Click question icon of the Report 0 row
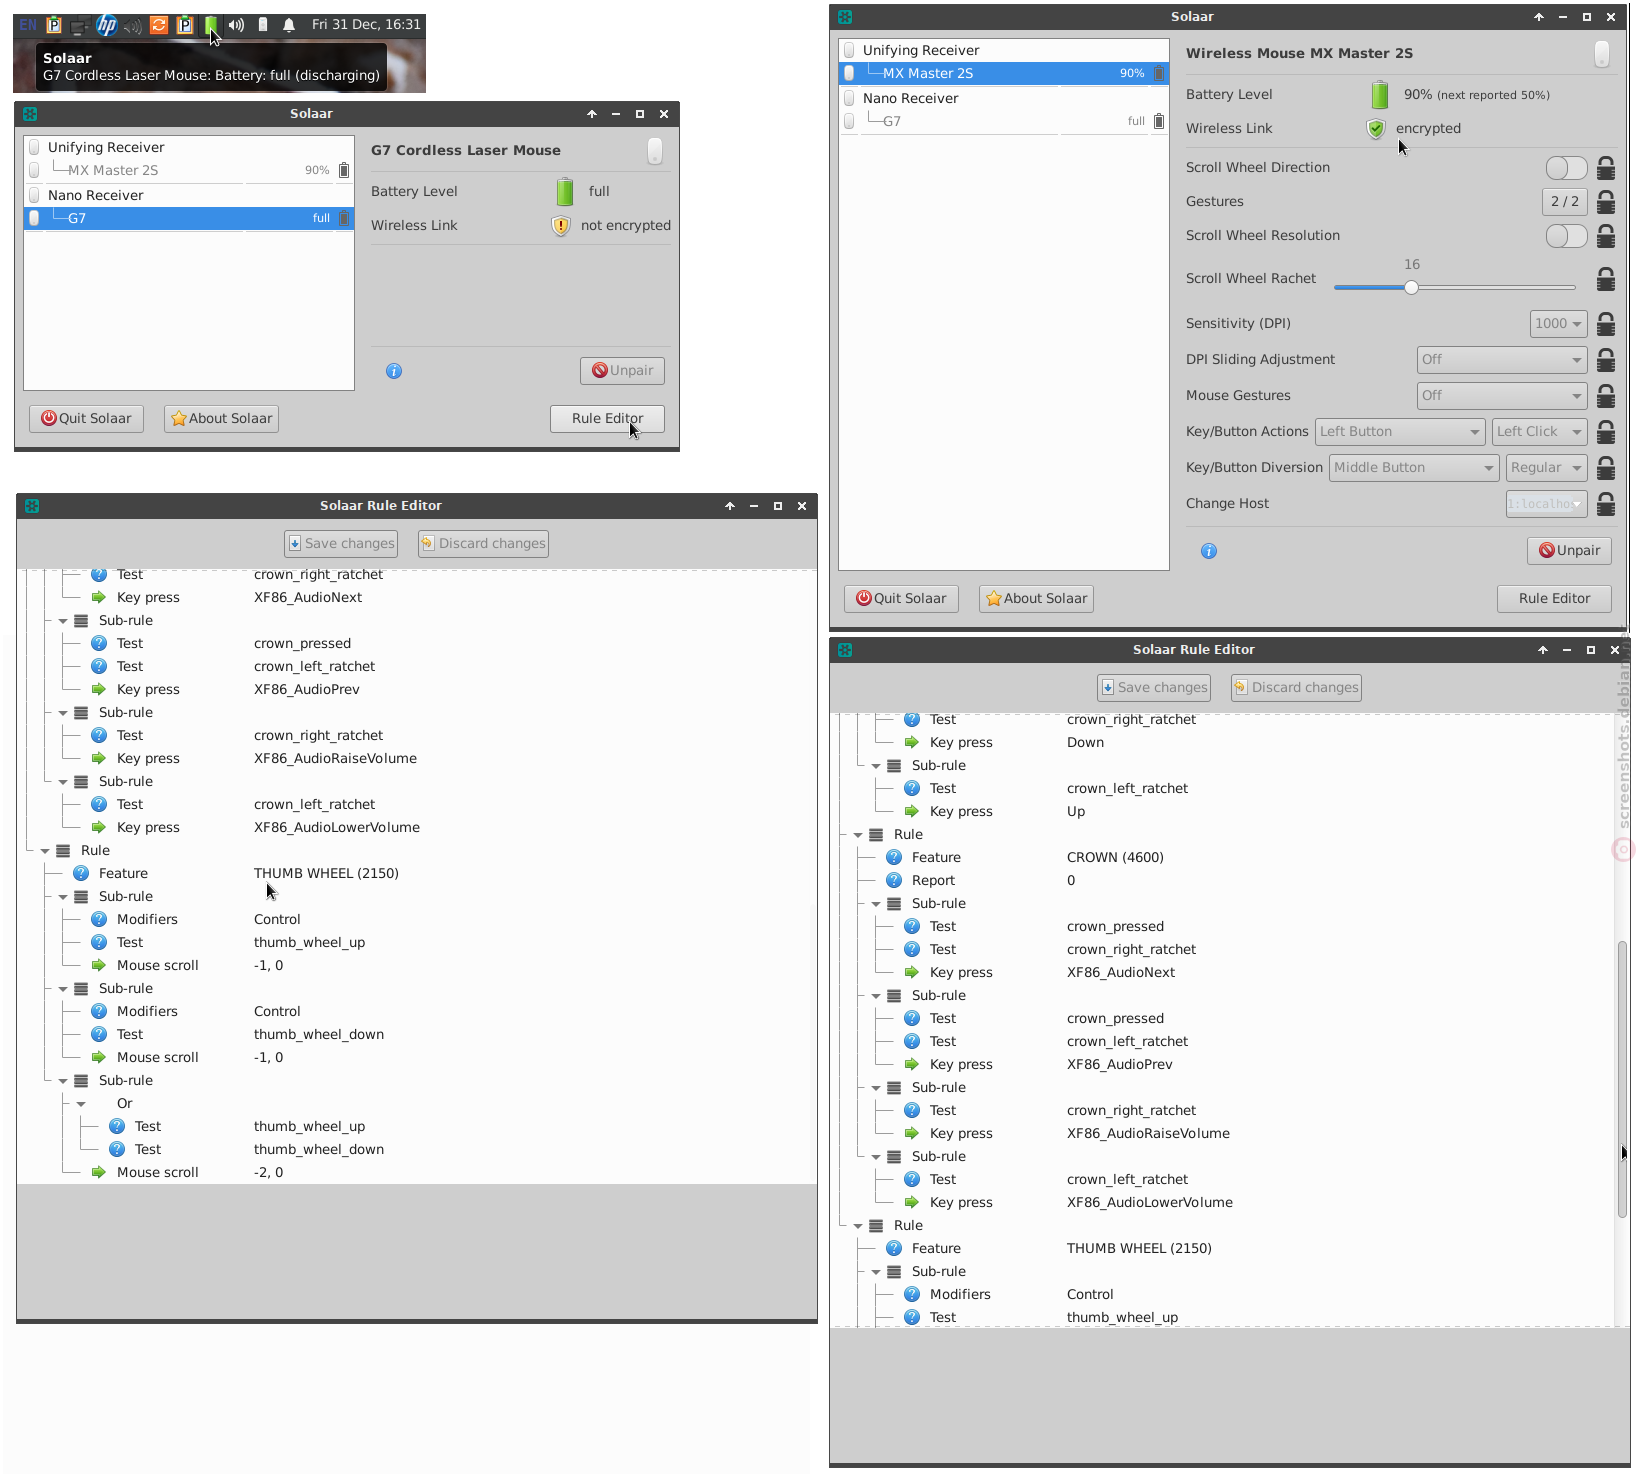This screenshot has height=1474, width=1636. [894, 880]
